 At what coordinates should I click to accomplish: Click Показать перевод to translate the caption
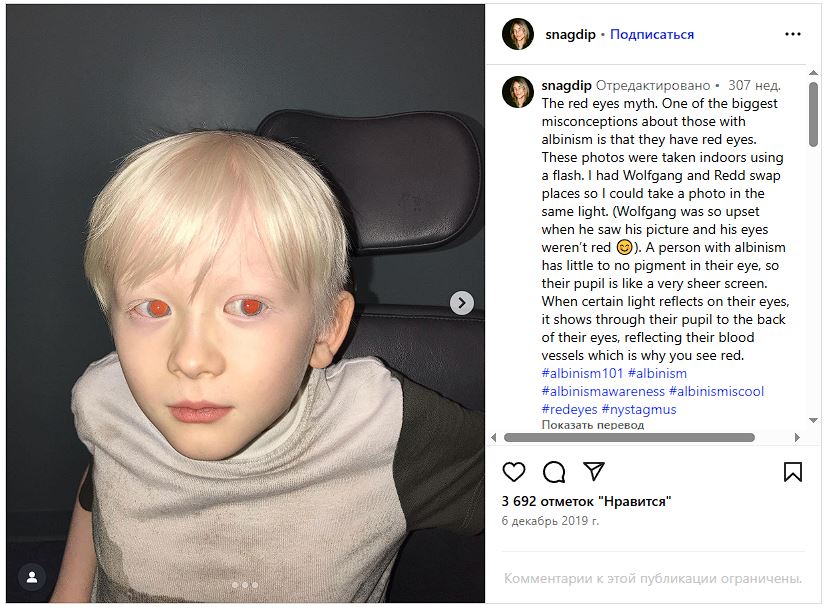593,425
